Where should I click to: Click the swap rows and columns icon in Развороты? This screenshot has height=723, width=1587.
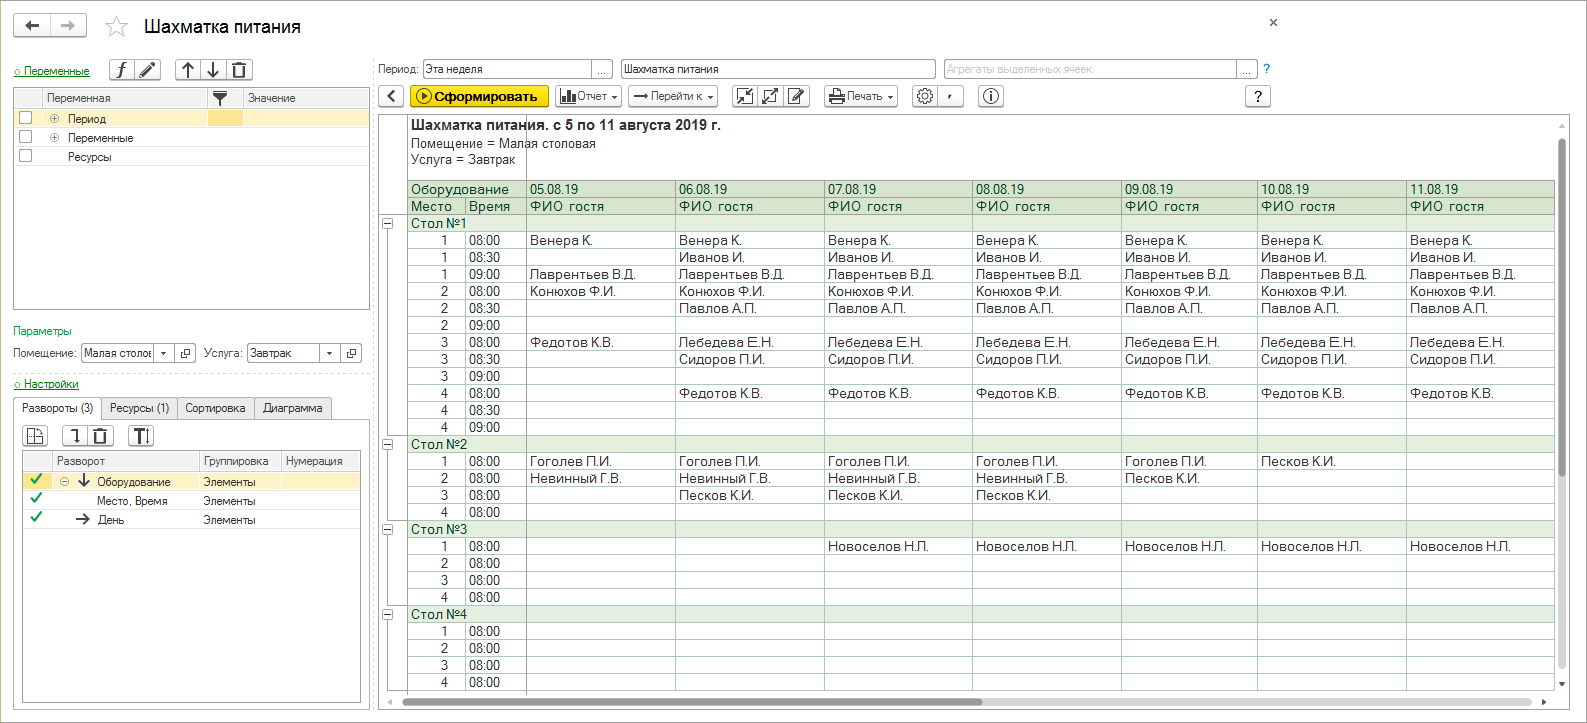point(35,436)
